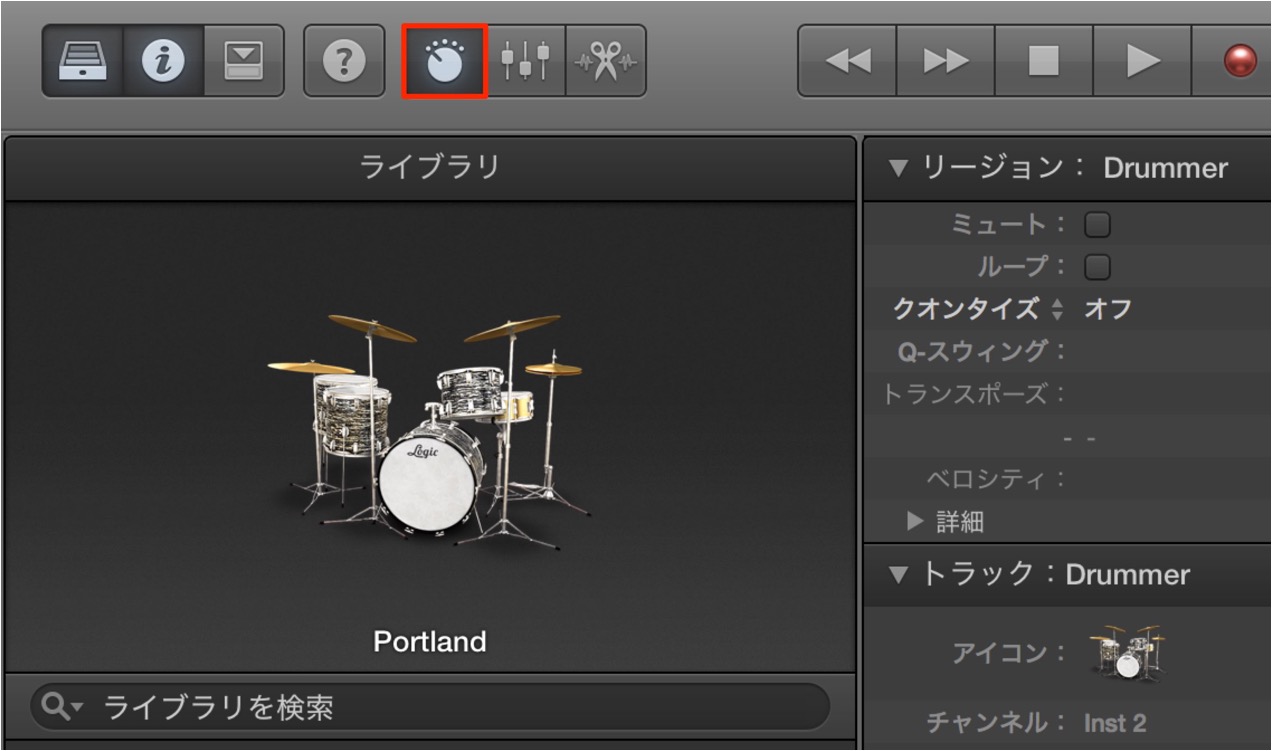
Task: Open the Editors scissors button
Action: click(606, 61)
